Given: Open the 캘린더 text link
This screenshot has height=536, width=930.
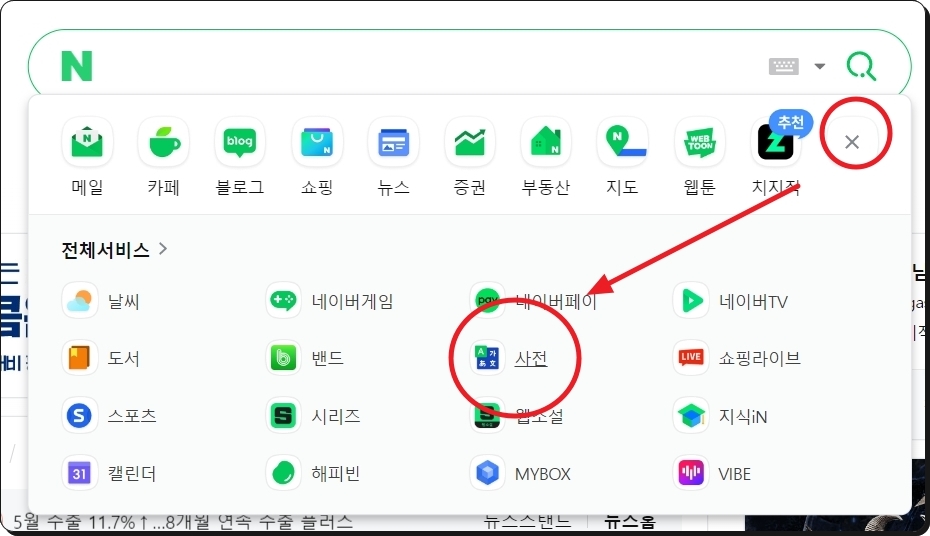Looking at the screenshot, I should tap(132, 474).
